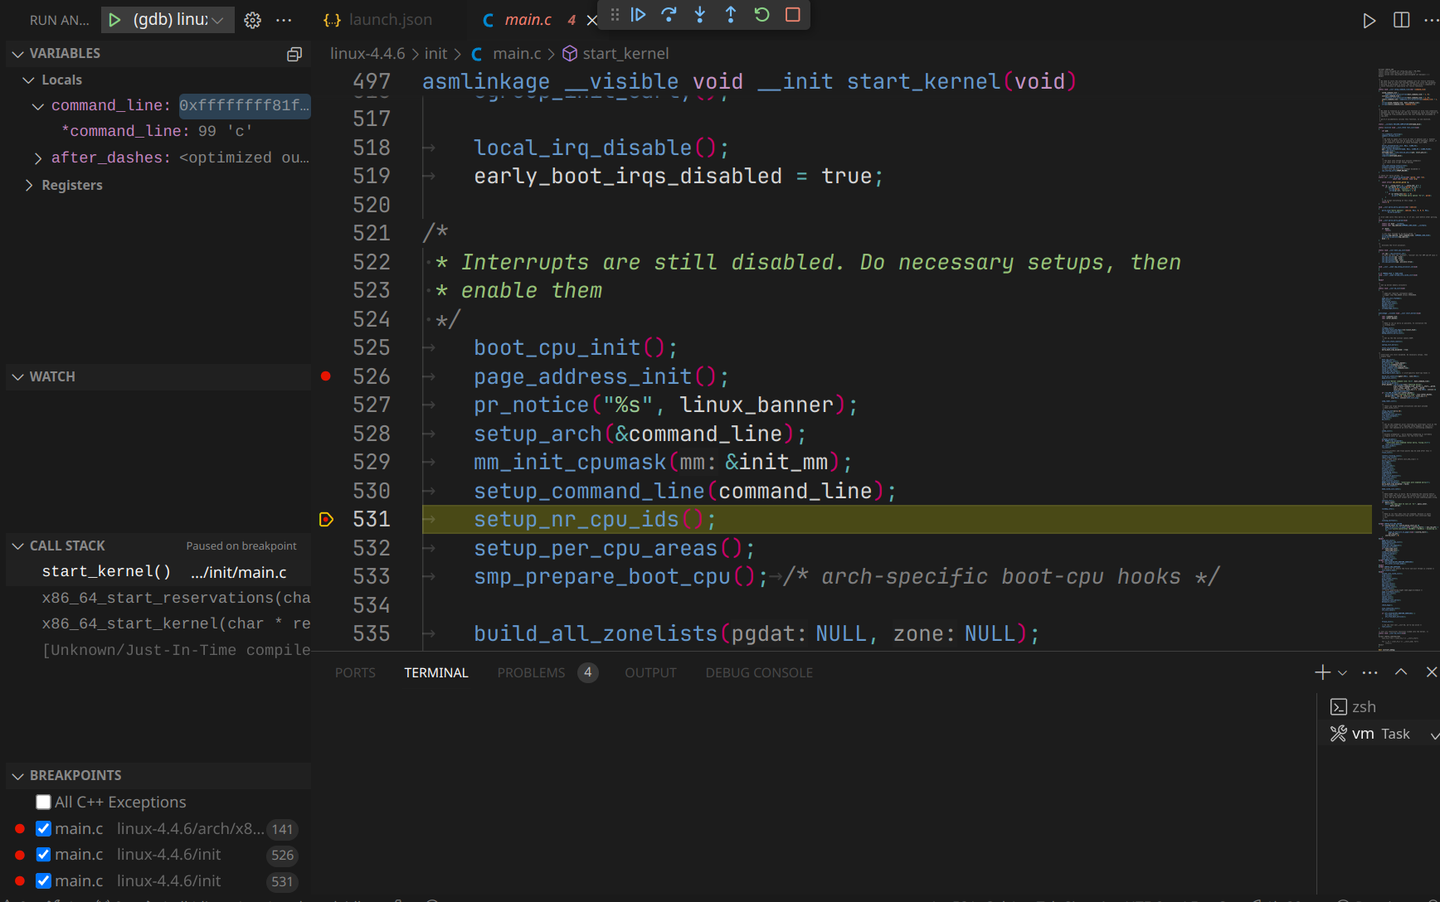Expand the after_dashes variable
The height and width of the screenshot is (902, 1440).
[x=37, y=157]
